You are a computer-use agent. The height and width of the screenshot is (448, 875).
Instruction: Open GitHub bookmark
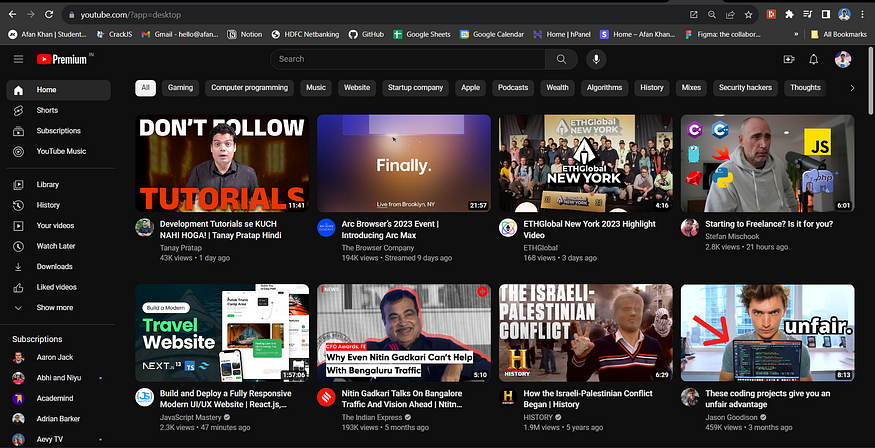point(366,35)
